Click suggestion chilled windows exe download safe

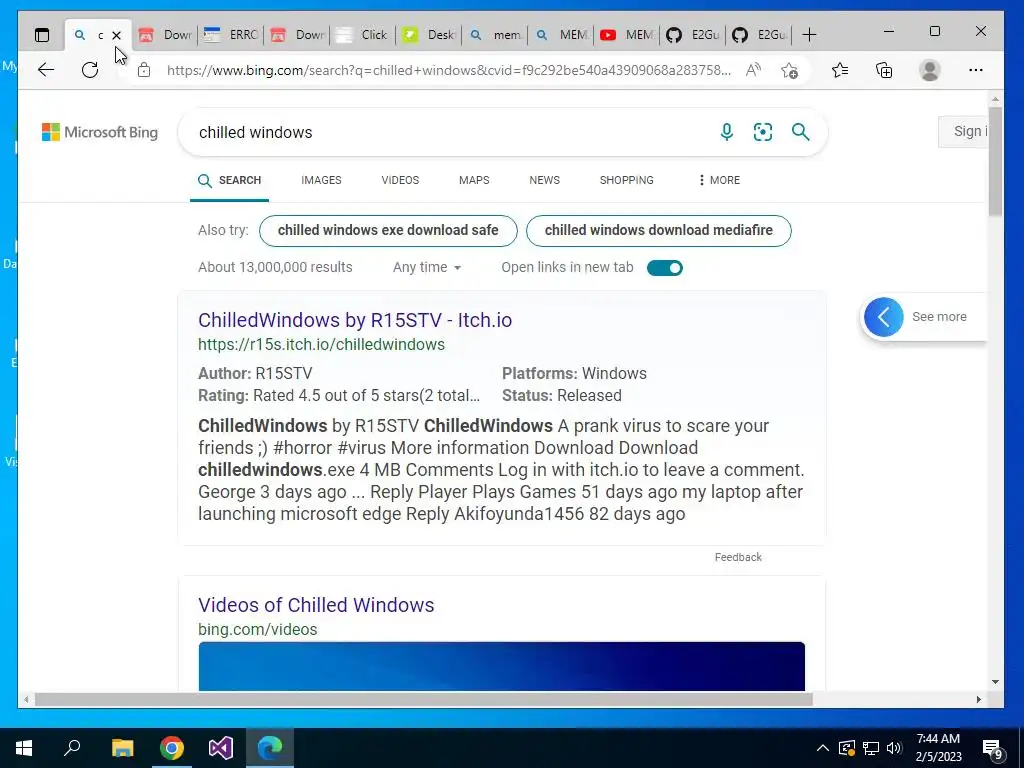[x=388, y=231]
